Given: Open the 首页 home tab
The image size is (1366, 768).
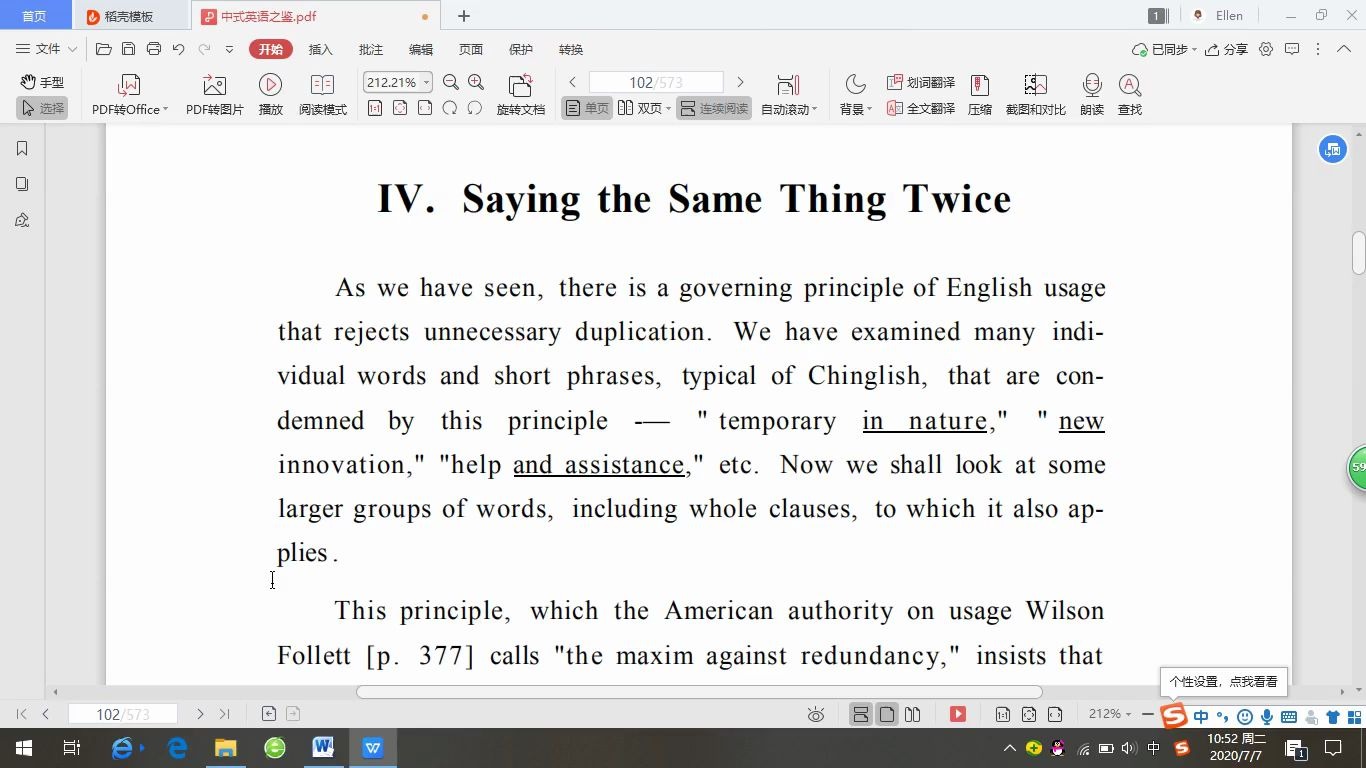Looking at the screenshot, I should [x=34, y=16].
